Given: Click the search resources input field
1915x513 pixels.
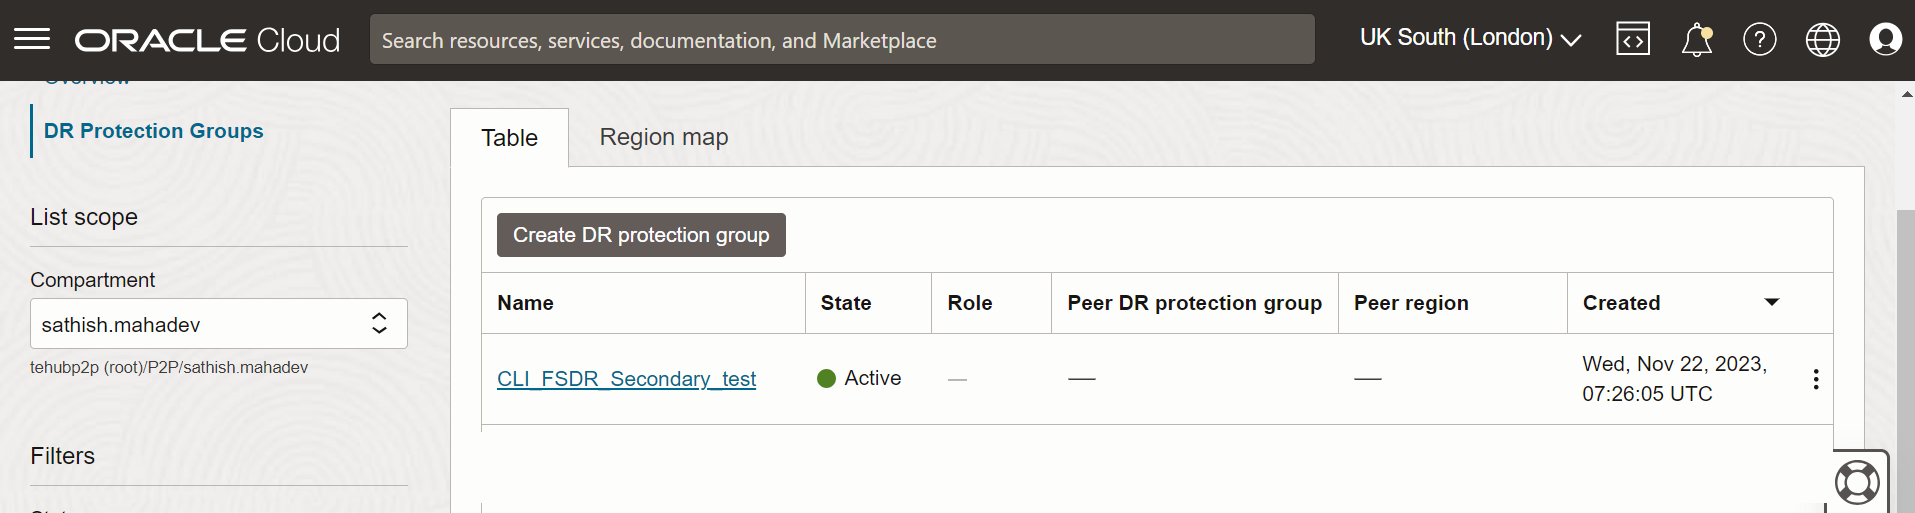Looking at the screenshot, I should click(x=841, y=40).
